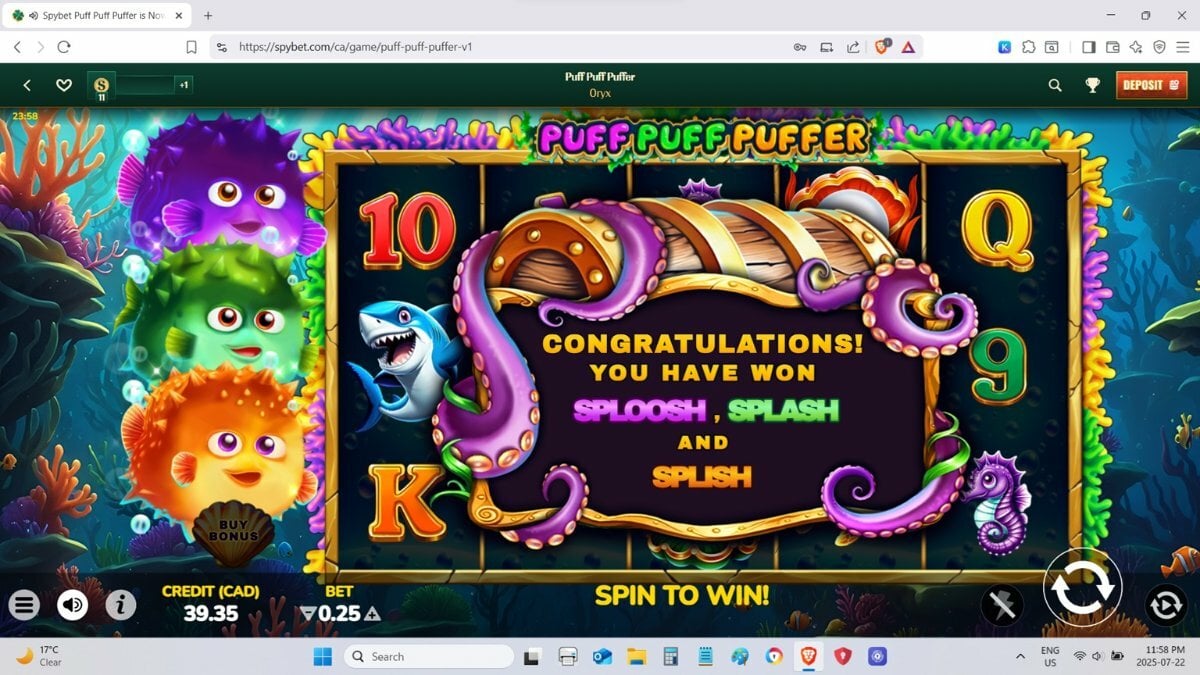Increase the bet with up arrow
1200x675 pixels.
372,614
